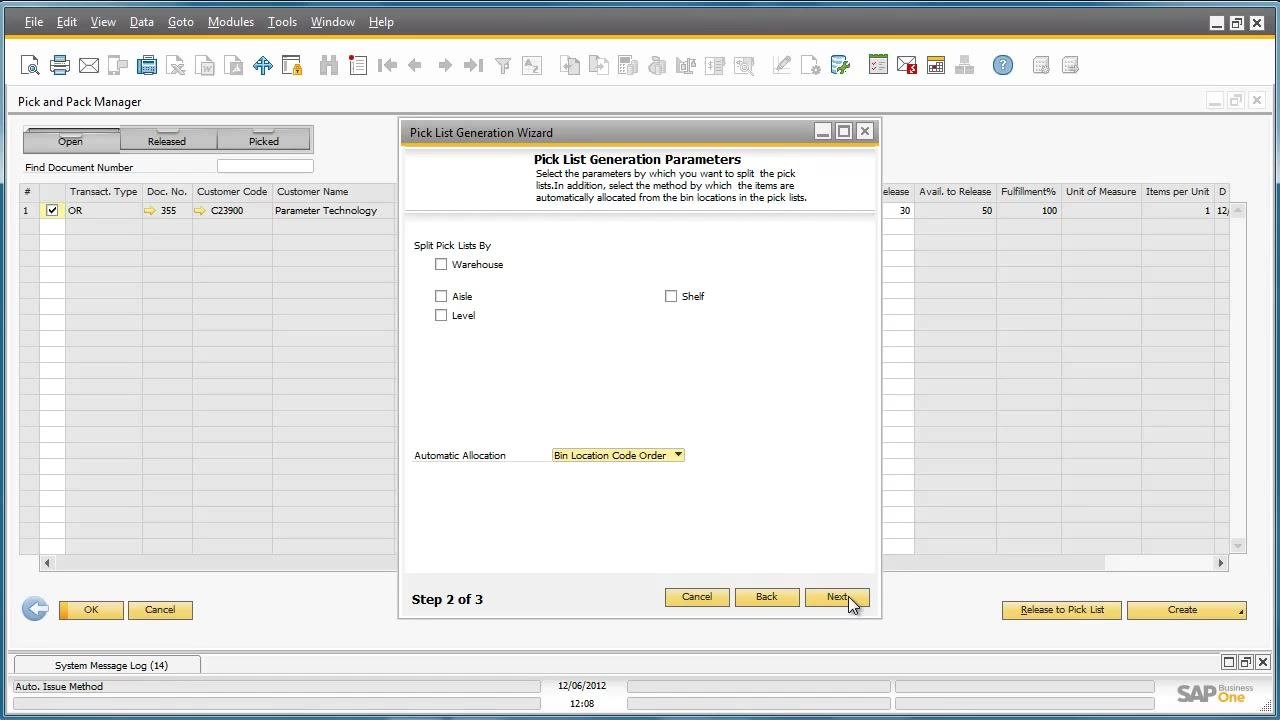Open the File menu

pyautogui.click(x=33, y=22)
